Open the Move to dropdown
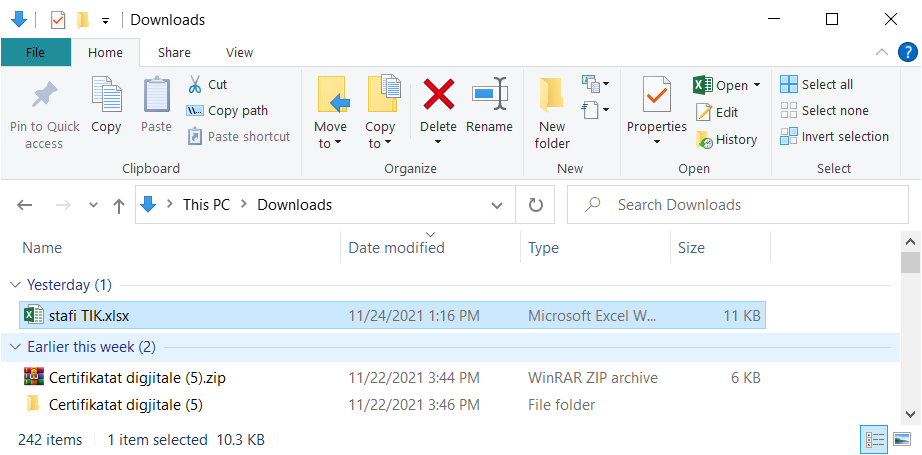922x455 pixels. point(330,135)
